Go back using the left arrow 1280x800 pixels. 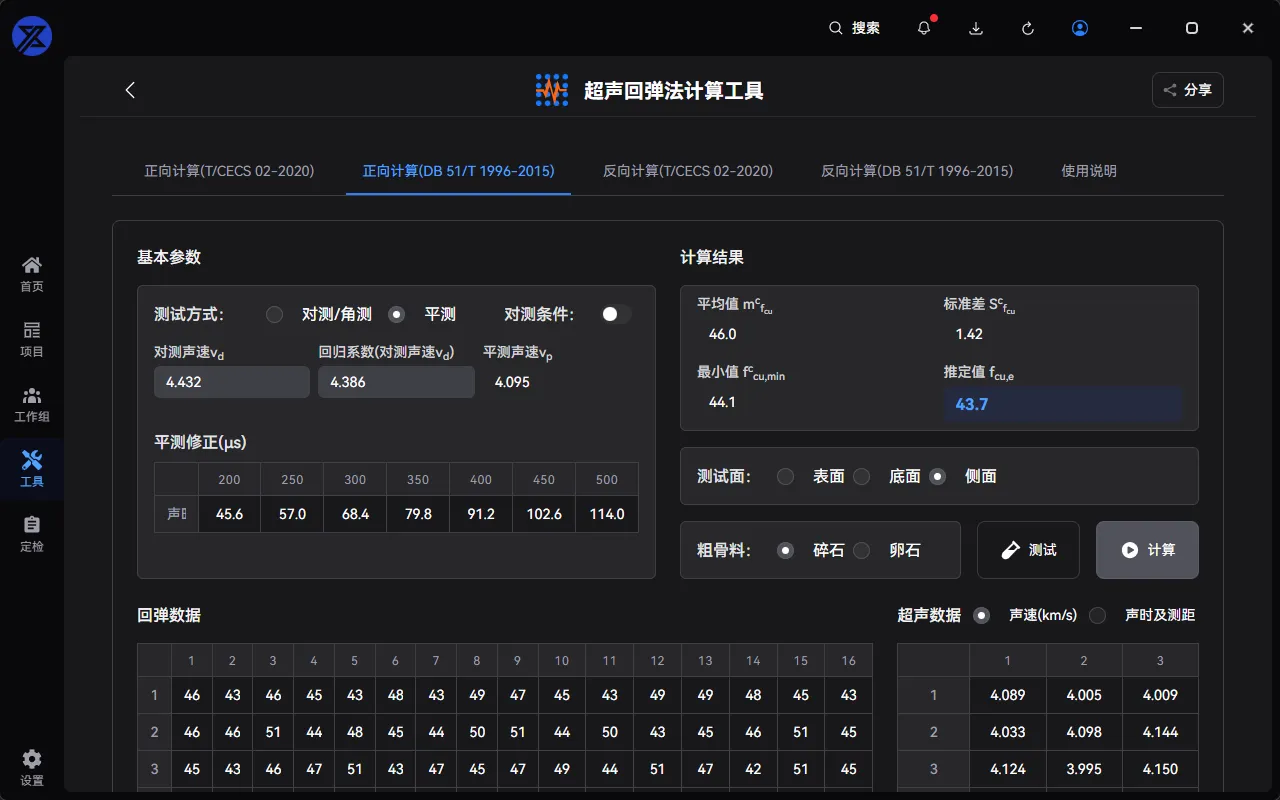pos(130,90)
